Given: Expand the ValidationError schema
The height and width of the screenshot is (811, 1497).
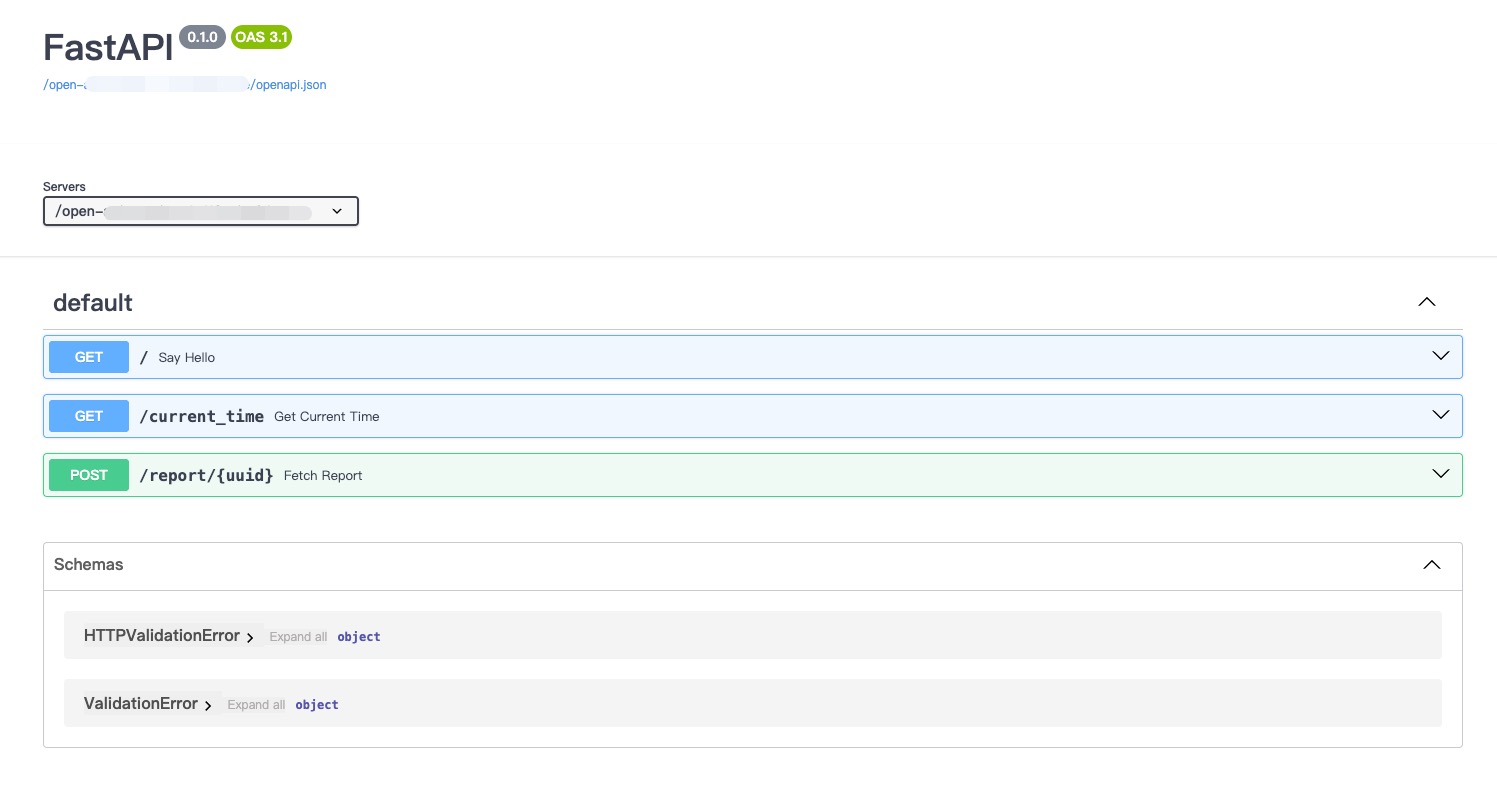Looking at the screenshot, I should click(208, 705).
